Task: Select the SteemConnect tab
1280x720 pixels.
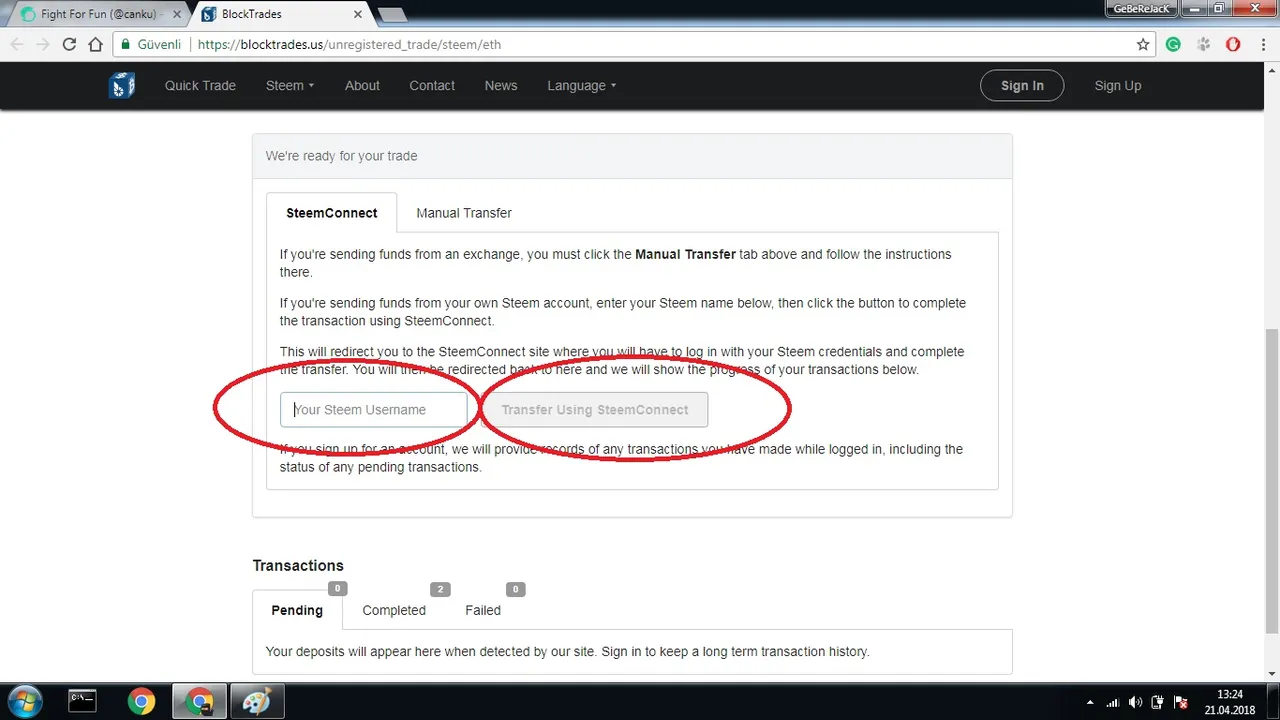Action: coord(332,212)
